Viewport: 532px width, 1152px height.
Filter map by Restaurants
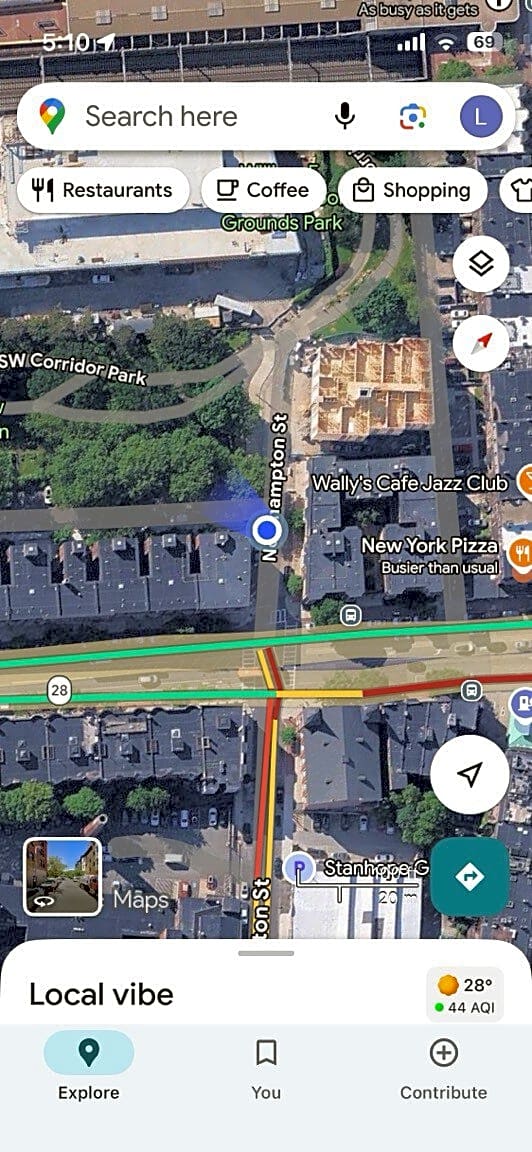(103, 190)
